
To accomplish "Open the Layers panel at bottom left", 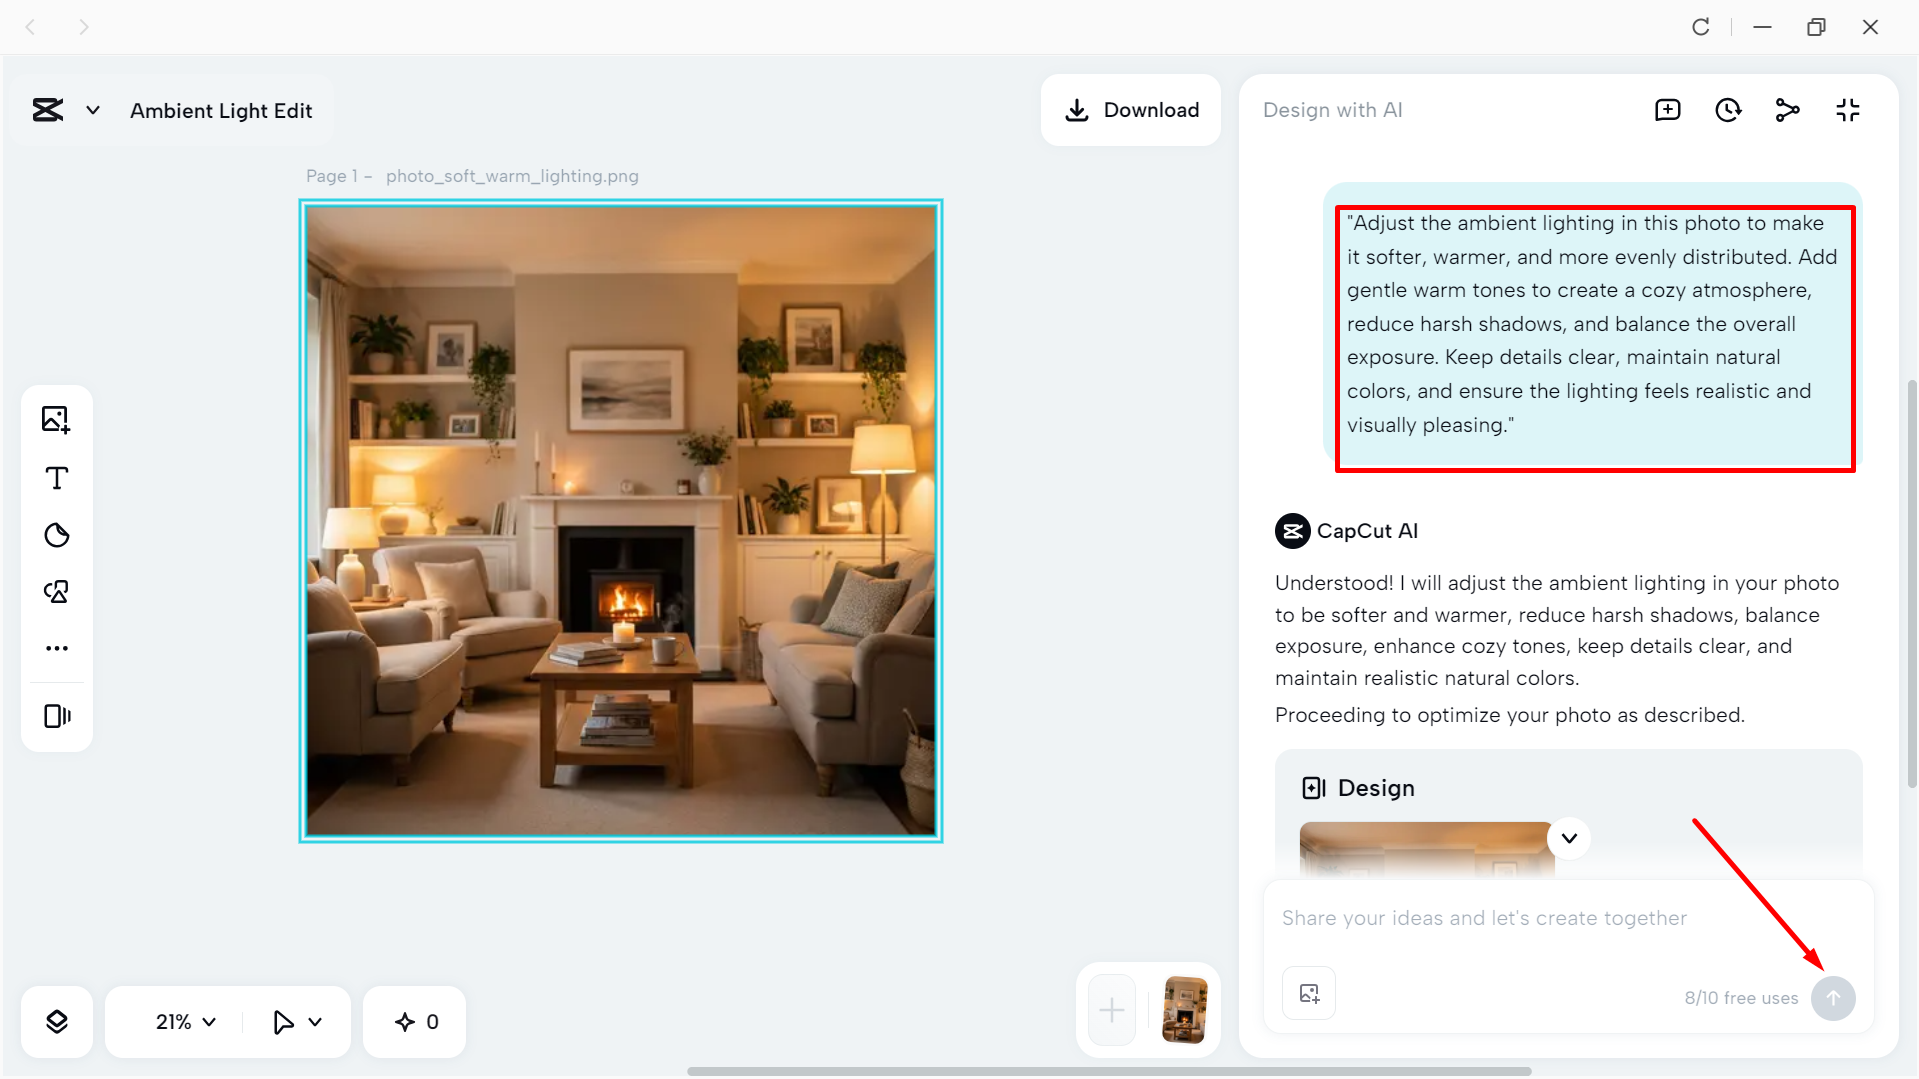I will 57,1021.
